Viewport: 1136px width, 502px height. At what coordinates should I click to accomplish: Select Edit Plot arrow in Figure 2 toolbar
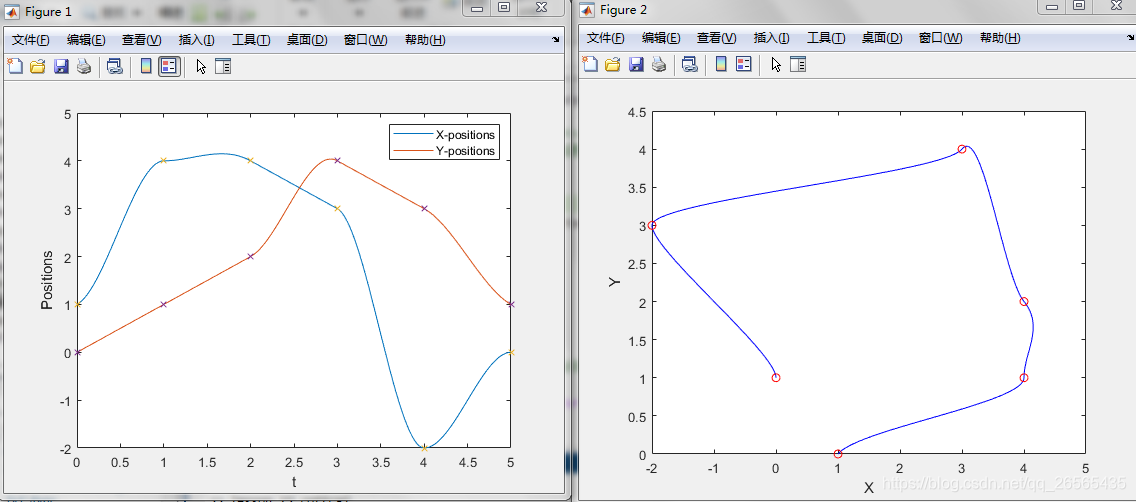[x=776, y=64]
